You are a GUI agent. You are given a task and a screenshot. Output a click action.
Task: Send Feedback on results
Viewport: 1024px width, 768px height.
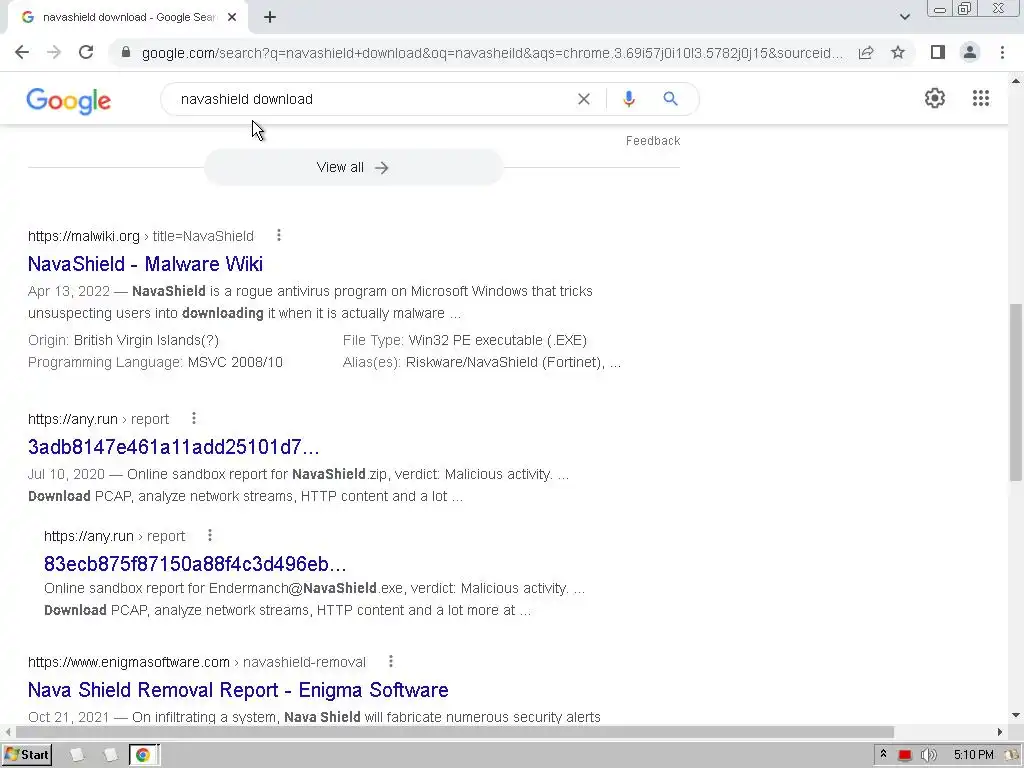pos(653,140)
